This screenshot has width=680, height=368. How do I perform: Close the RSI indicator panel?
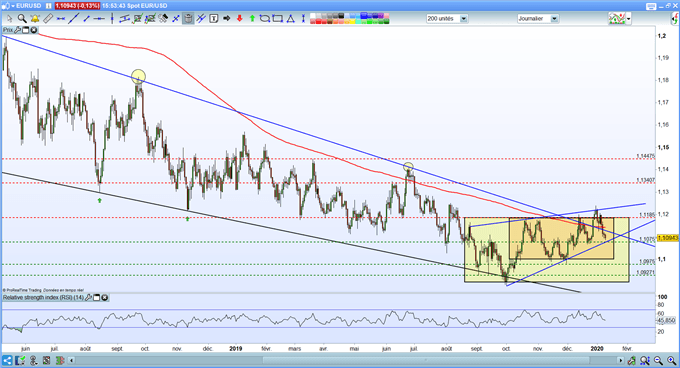pyautogui.click(x=105, y=298)
